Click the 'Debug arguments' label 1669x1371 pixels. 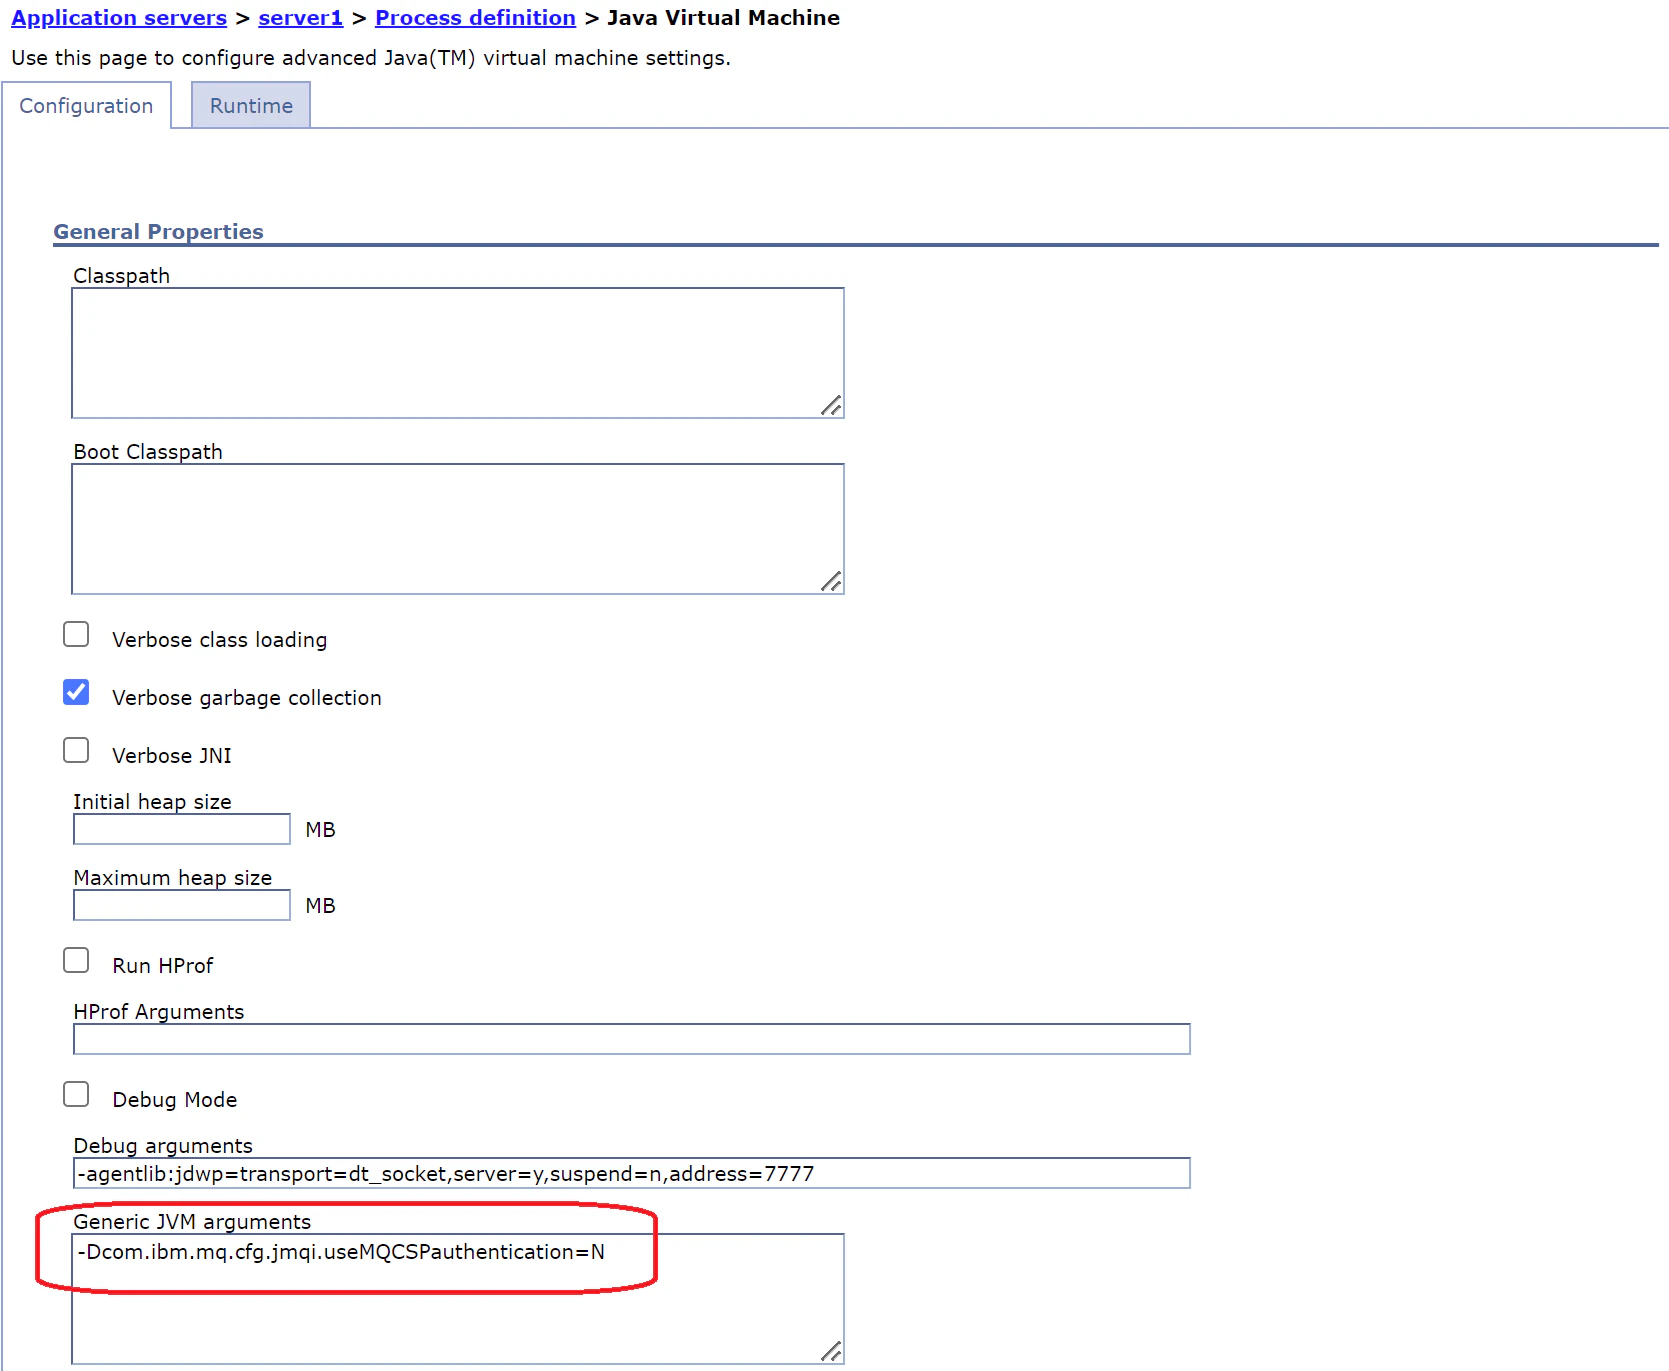coord(163,1146)
